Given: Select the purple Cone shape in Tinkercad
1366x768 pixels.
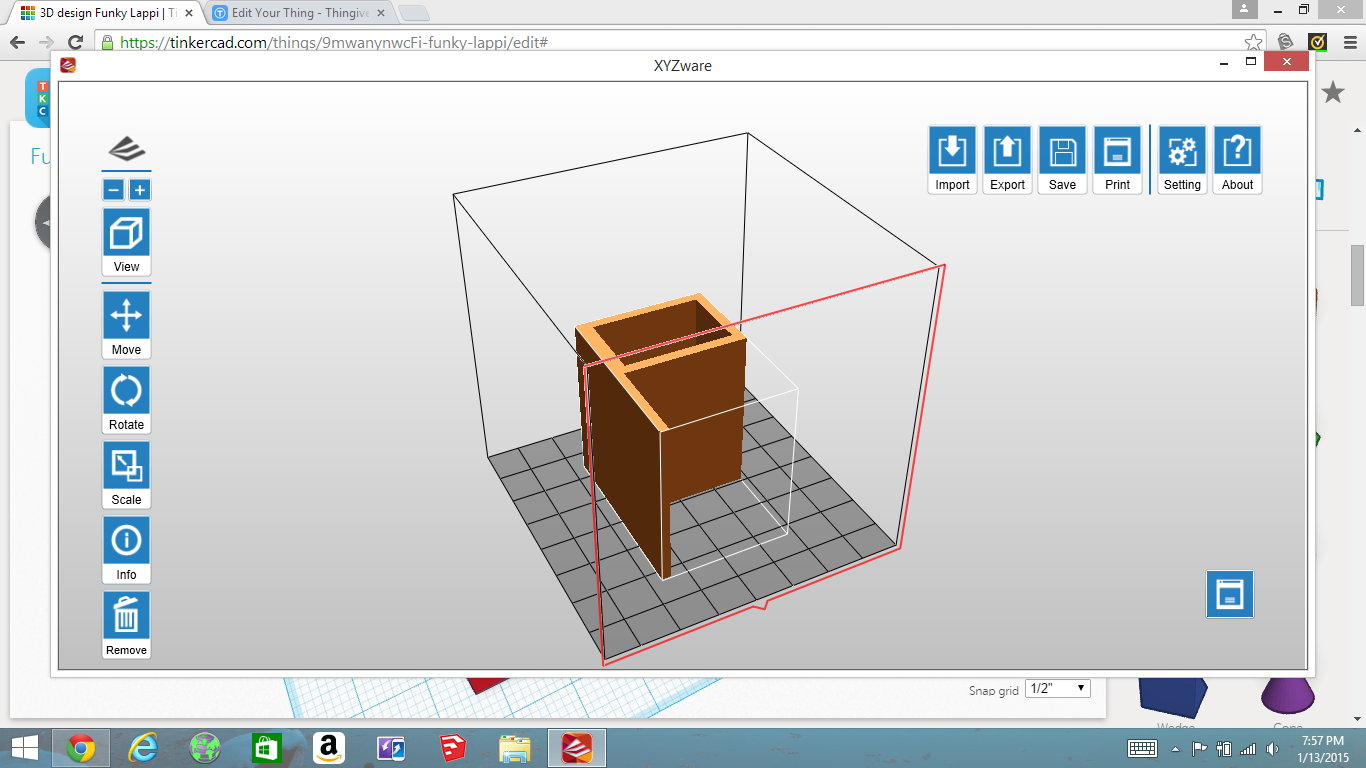Looking at the screenshot, I should 1288,698.
